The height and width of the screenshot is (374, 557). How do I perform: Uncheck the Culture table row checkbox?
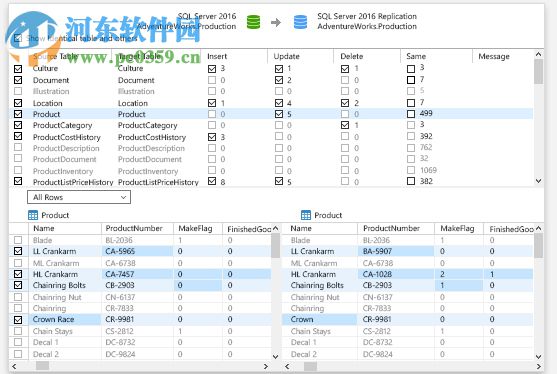(18, 69)
